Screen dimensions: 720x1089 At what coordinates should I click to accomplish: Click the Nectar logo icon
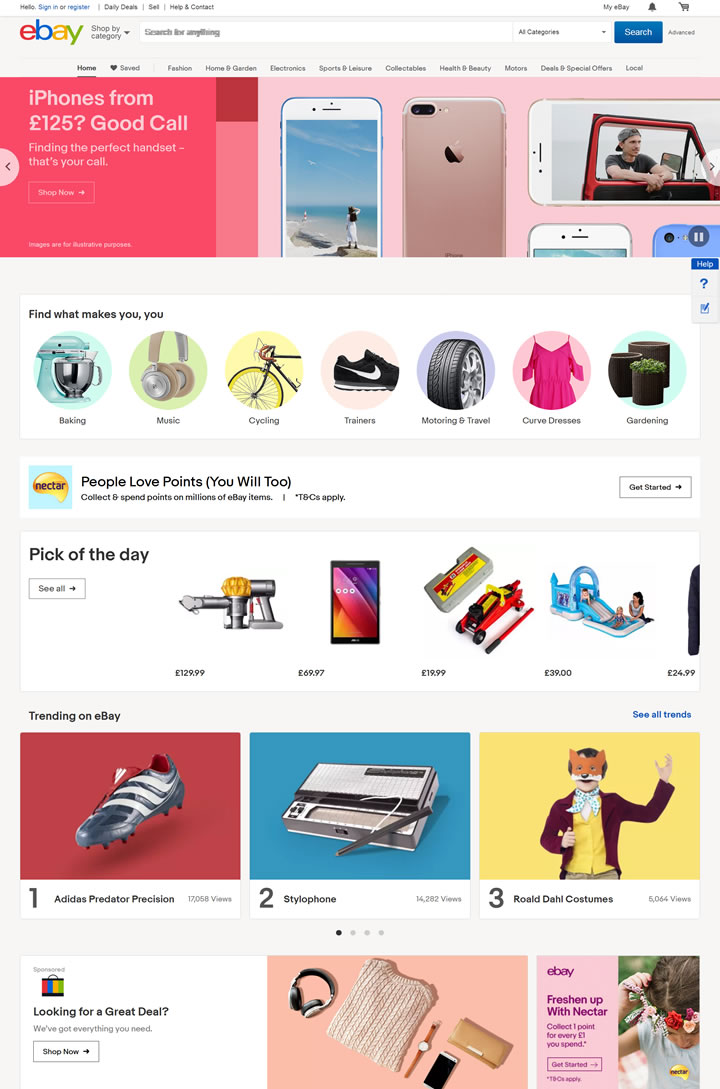(x=50, y=487)
